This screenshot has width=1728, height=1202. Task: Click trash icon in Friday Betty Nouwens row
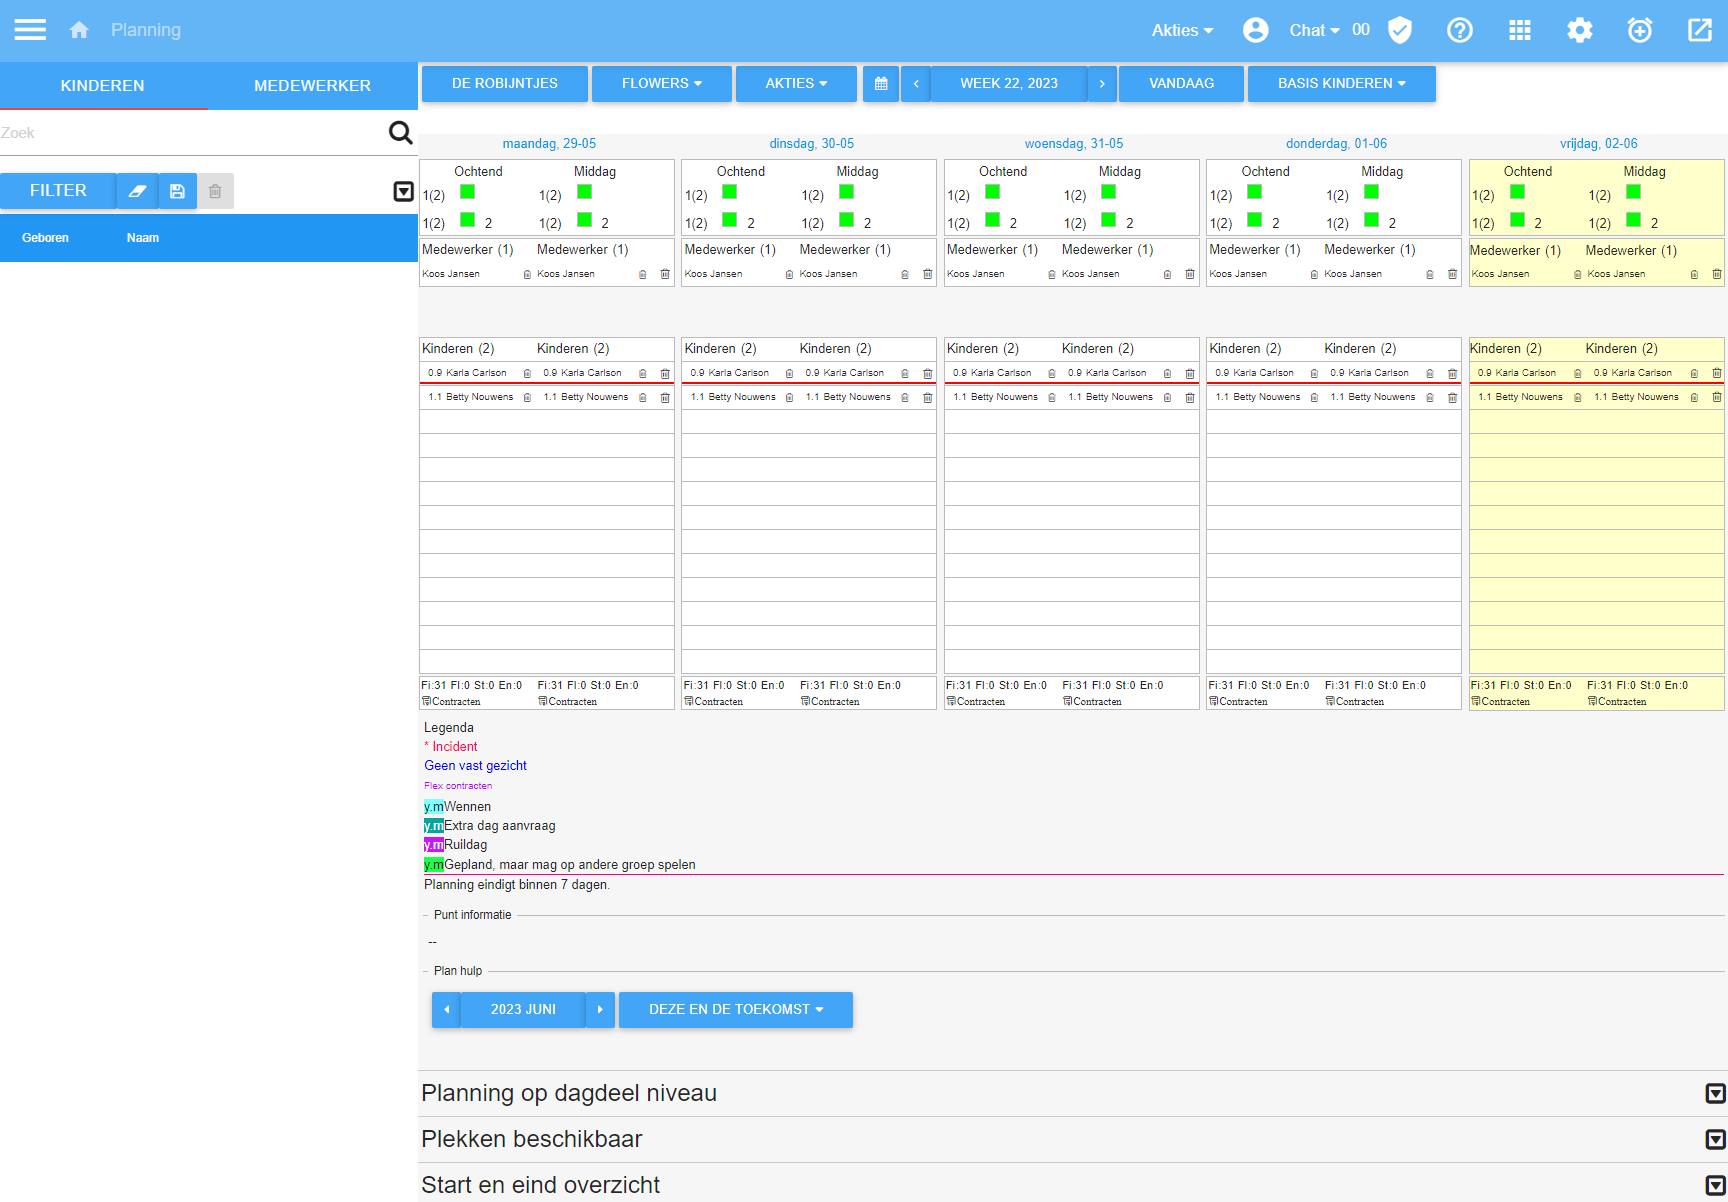click(x=1717, y=397)
